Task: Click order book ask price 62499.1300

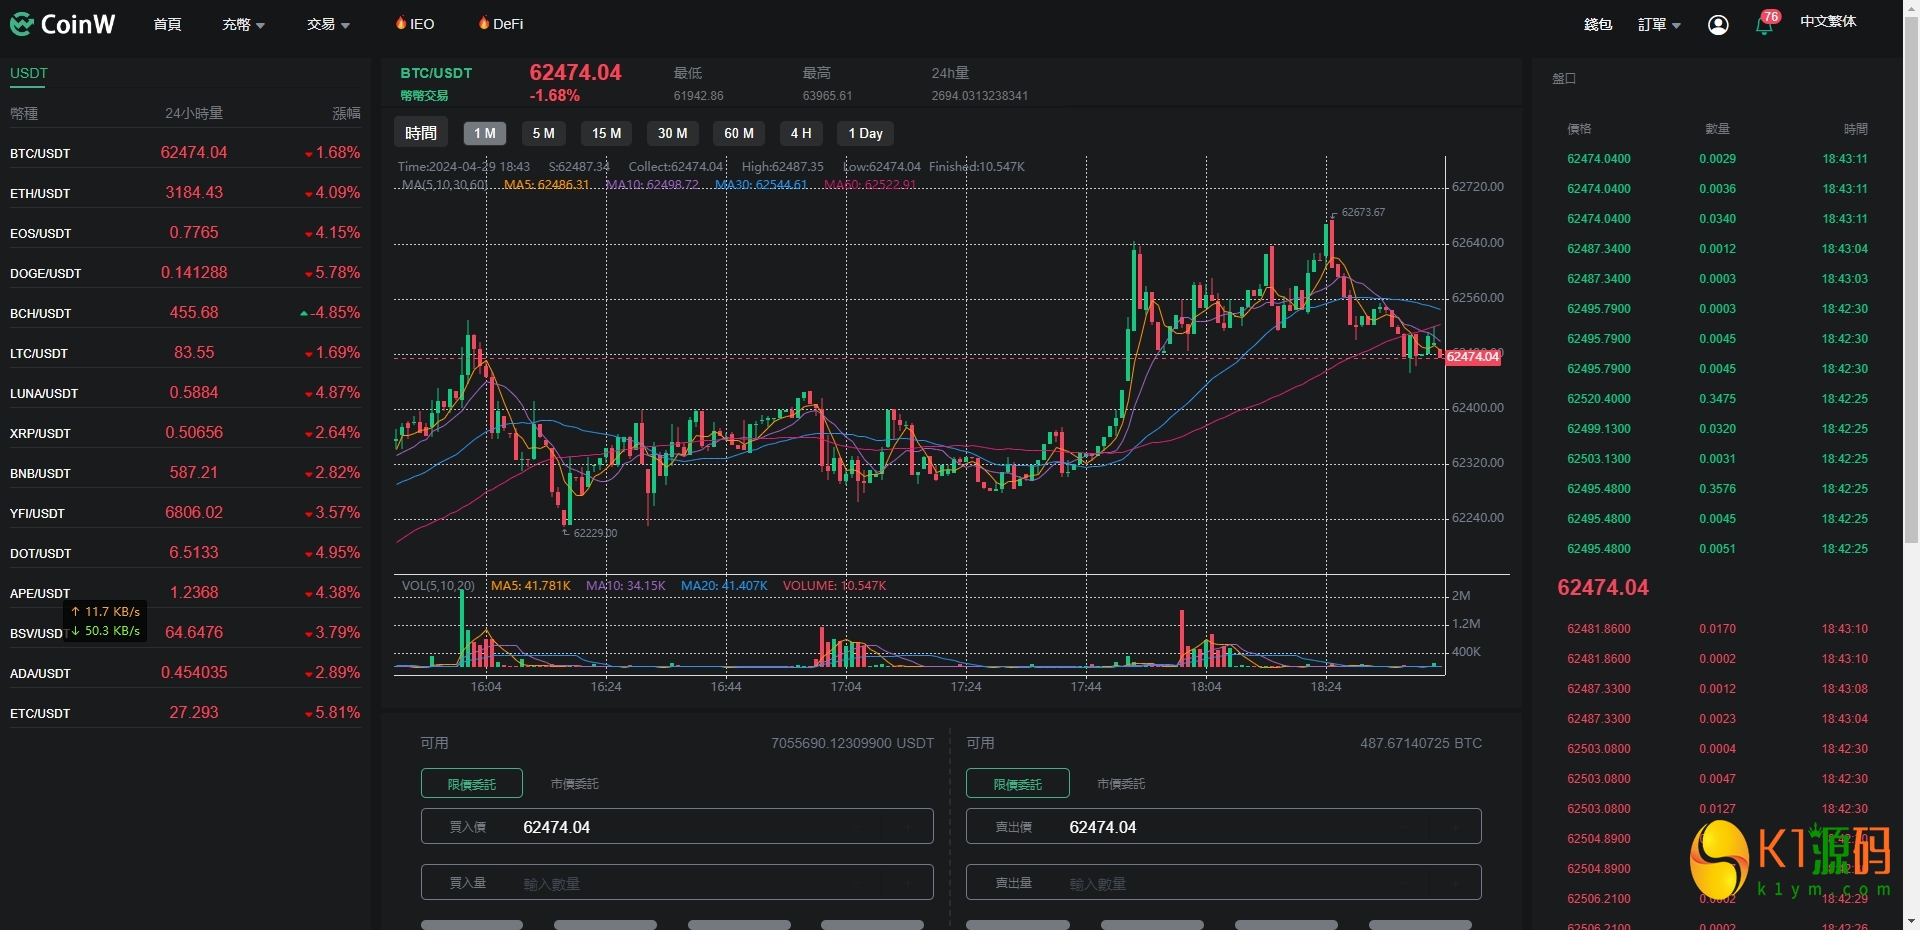Action: [x=1599, y=429]
